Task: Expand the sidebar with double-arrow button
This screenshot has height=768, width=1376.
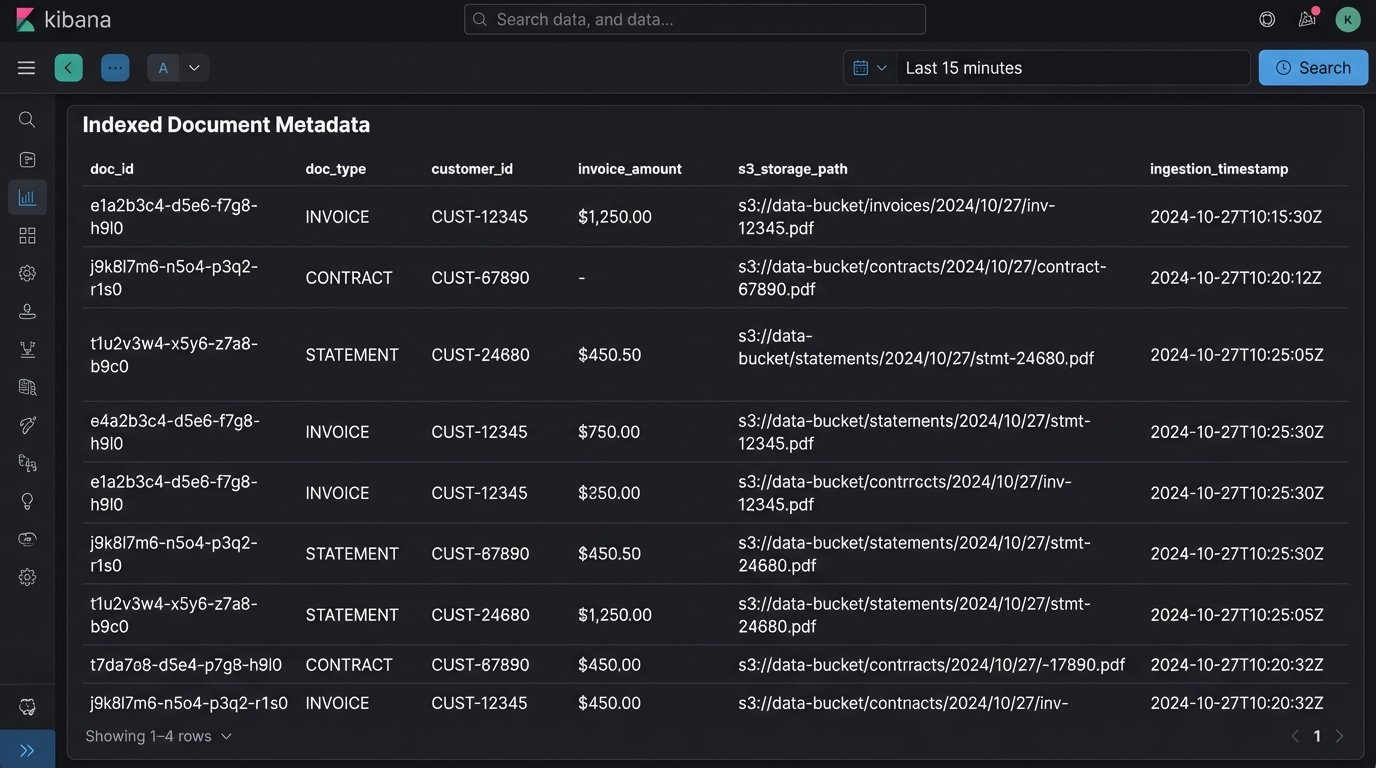Action: 27,750
